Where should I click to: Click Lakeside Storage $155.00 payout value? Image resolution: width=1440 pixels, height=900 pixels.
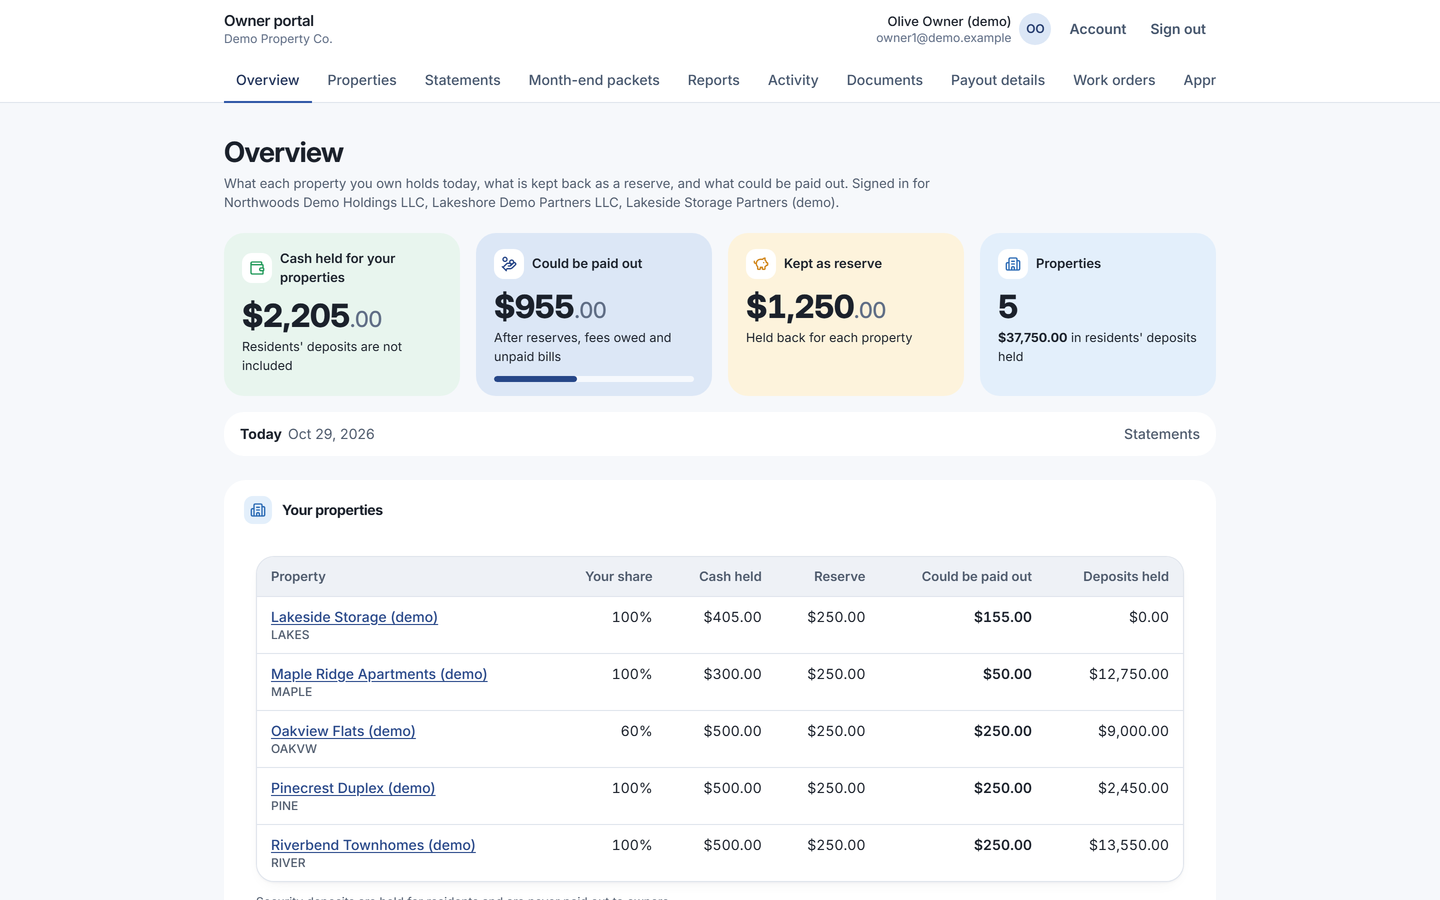point(1003,617)
